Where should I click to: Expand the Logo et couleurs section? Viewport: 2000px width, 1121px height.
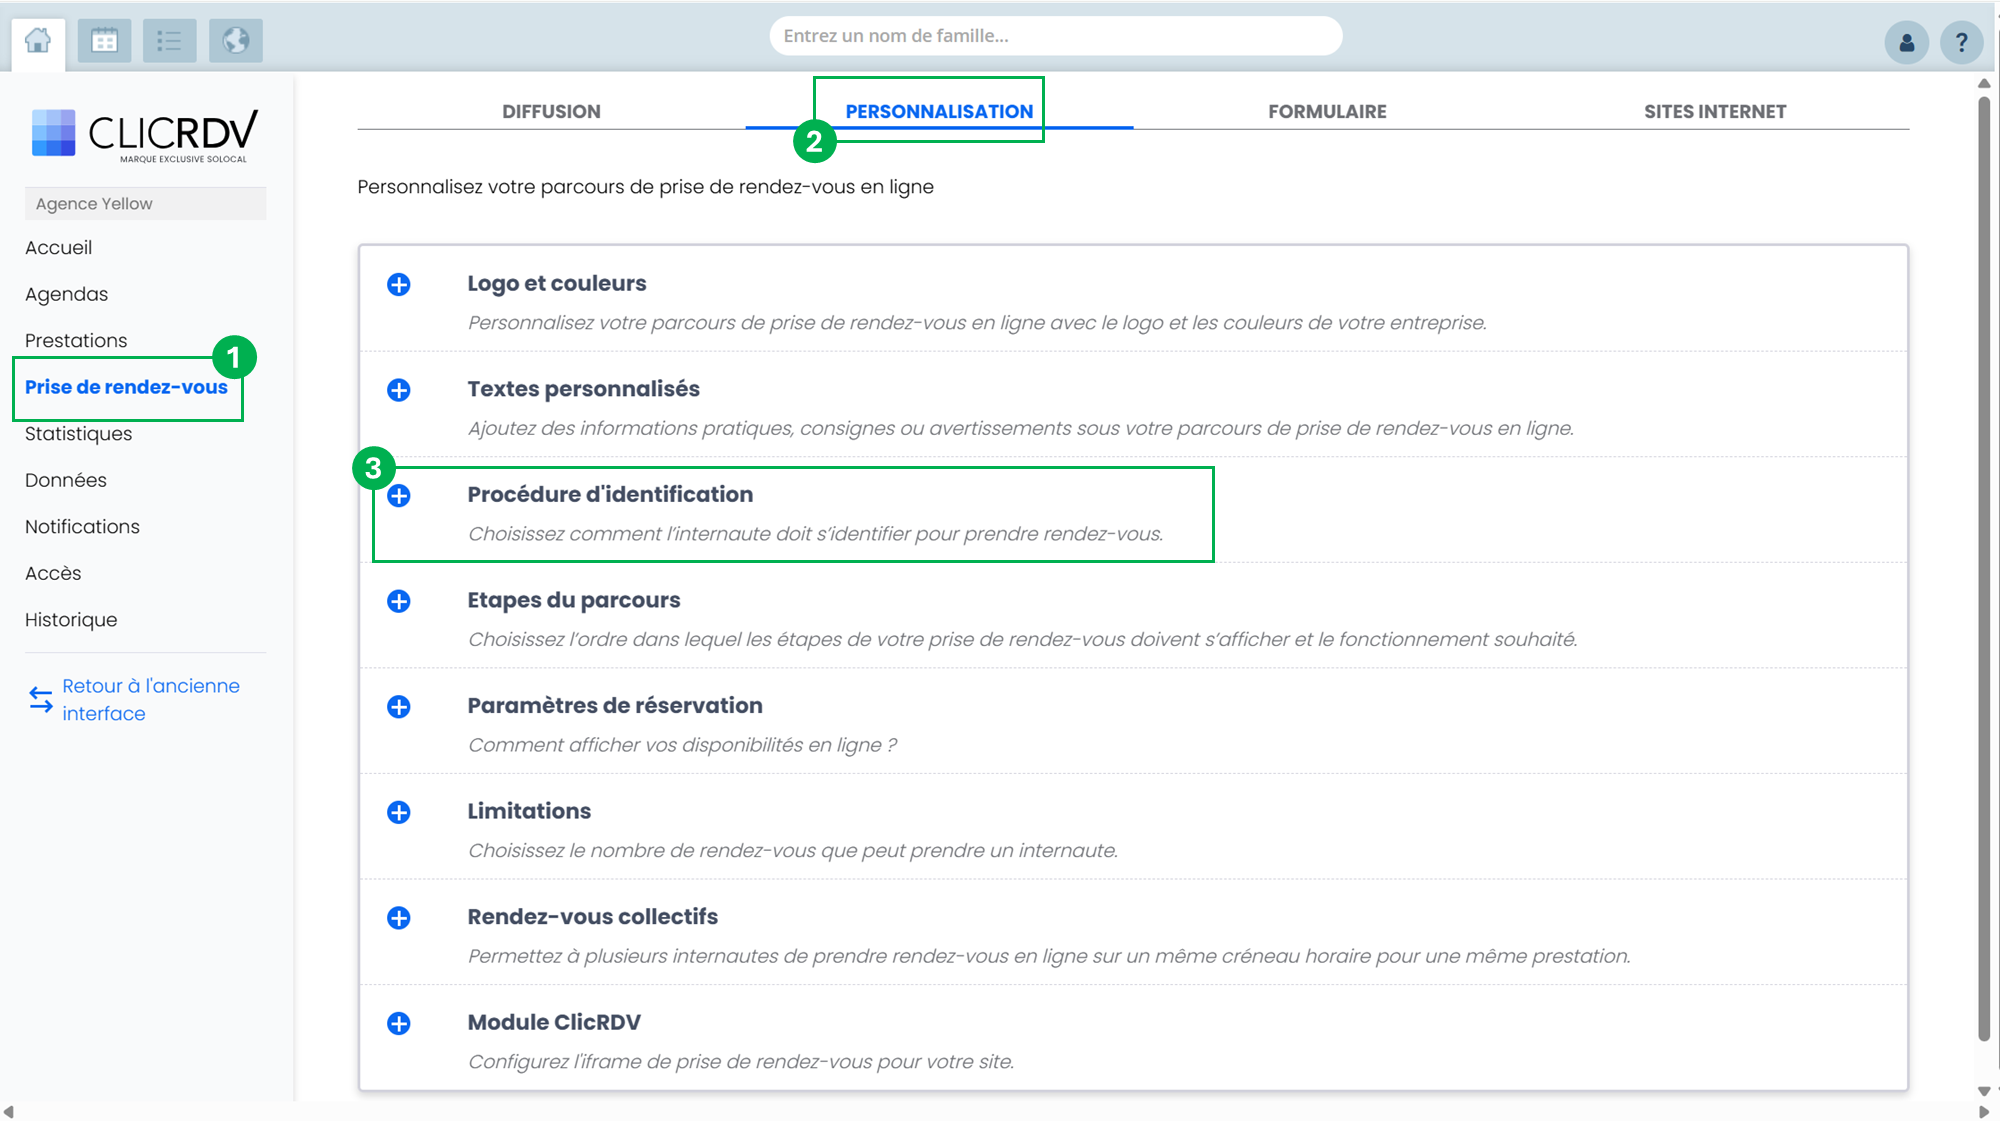tap(399, 285)
